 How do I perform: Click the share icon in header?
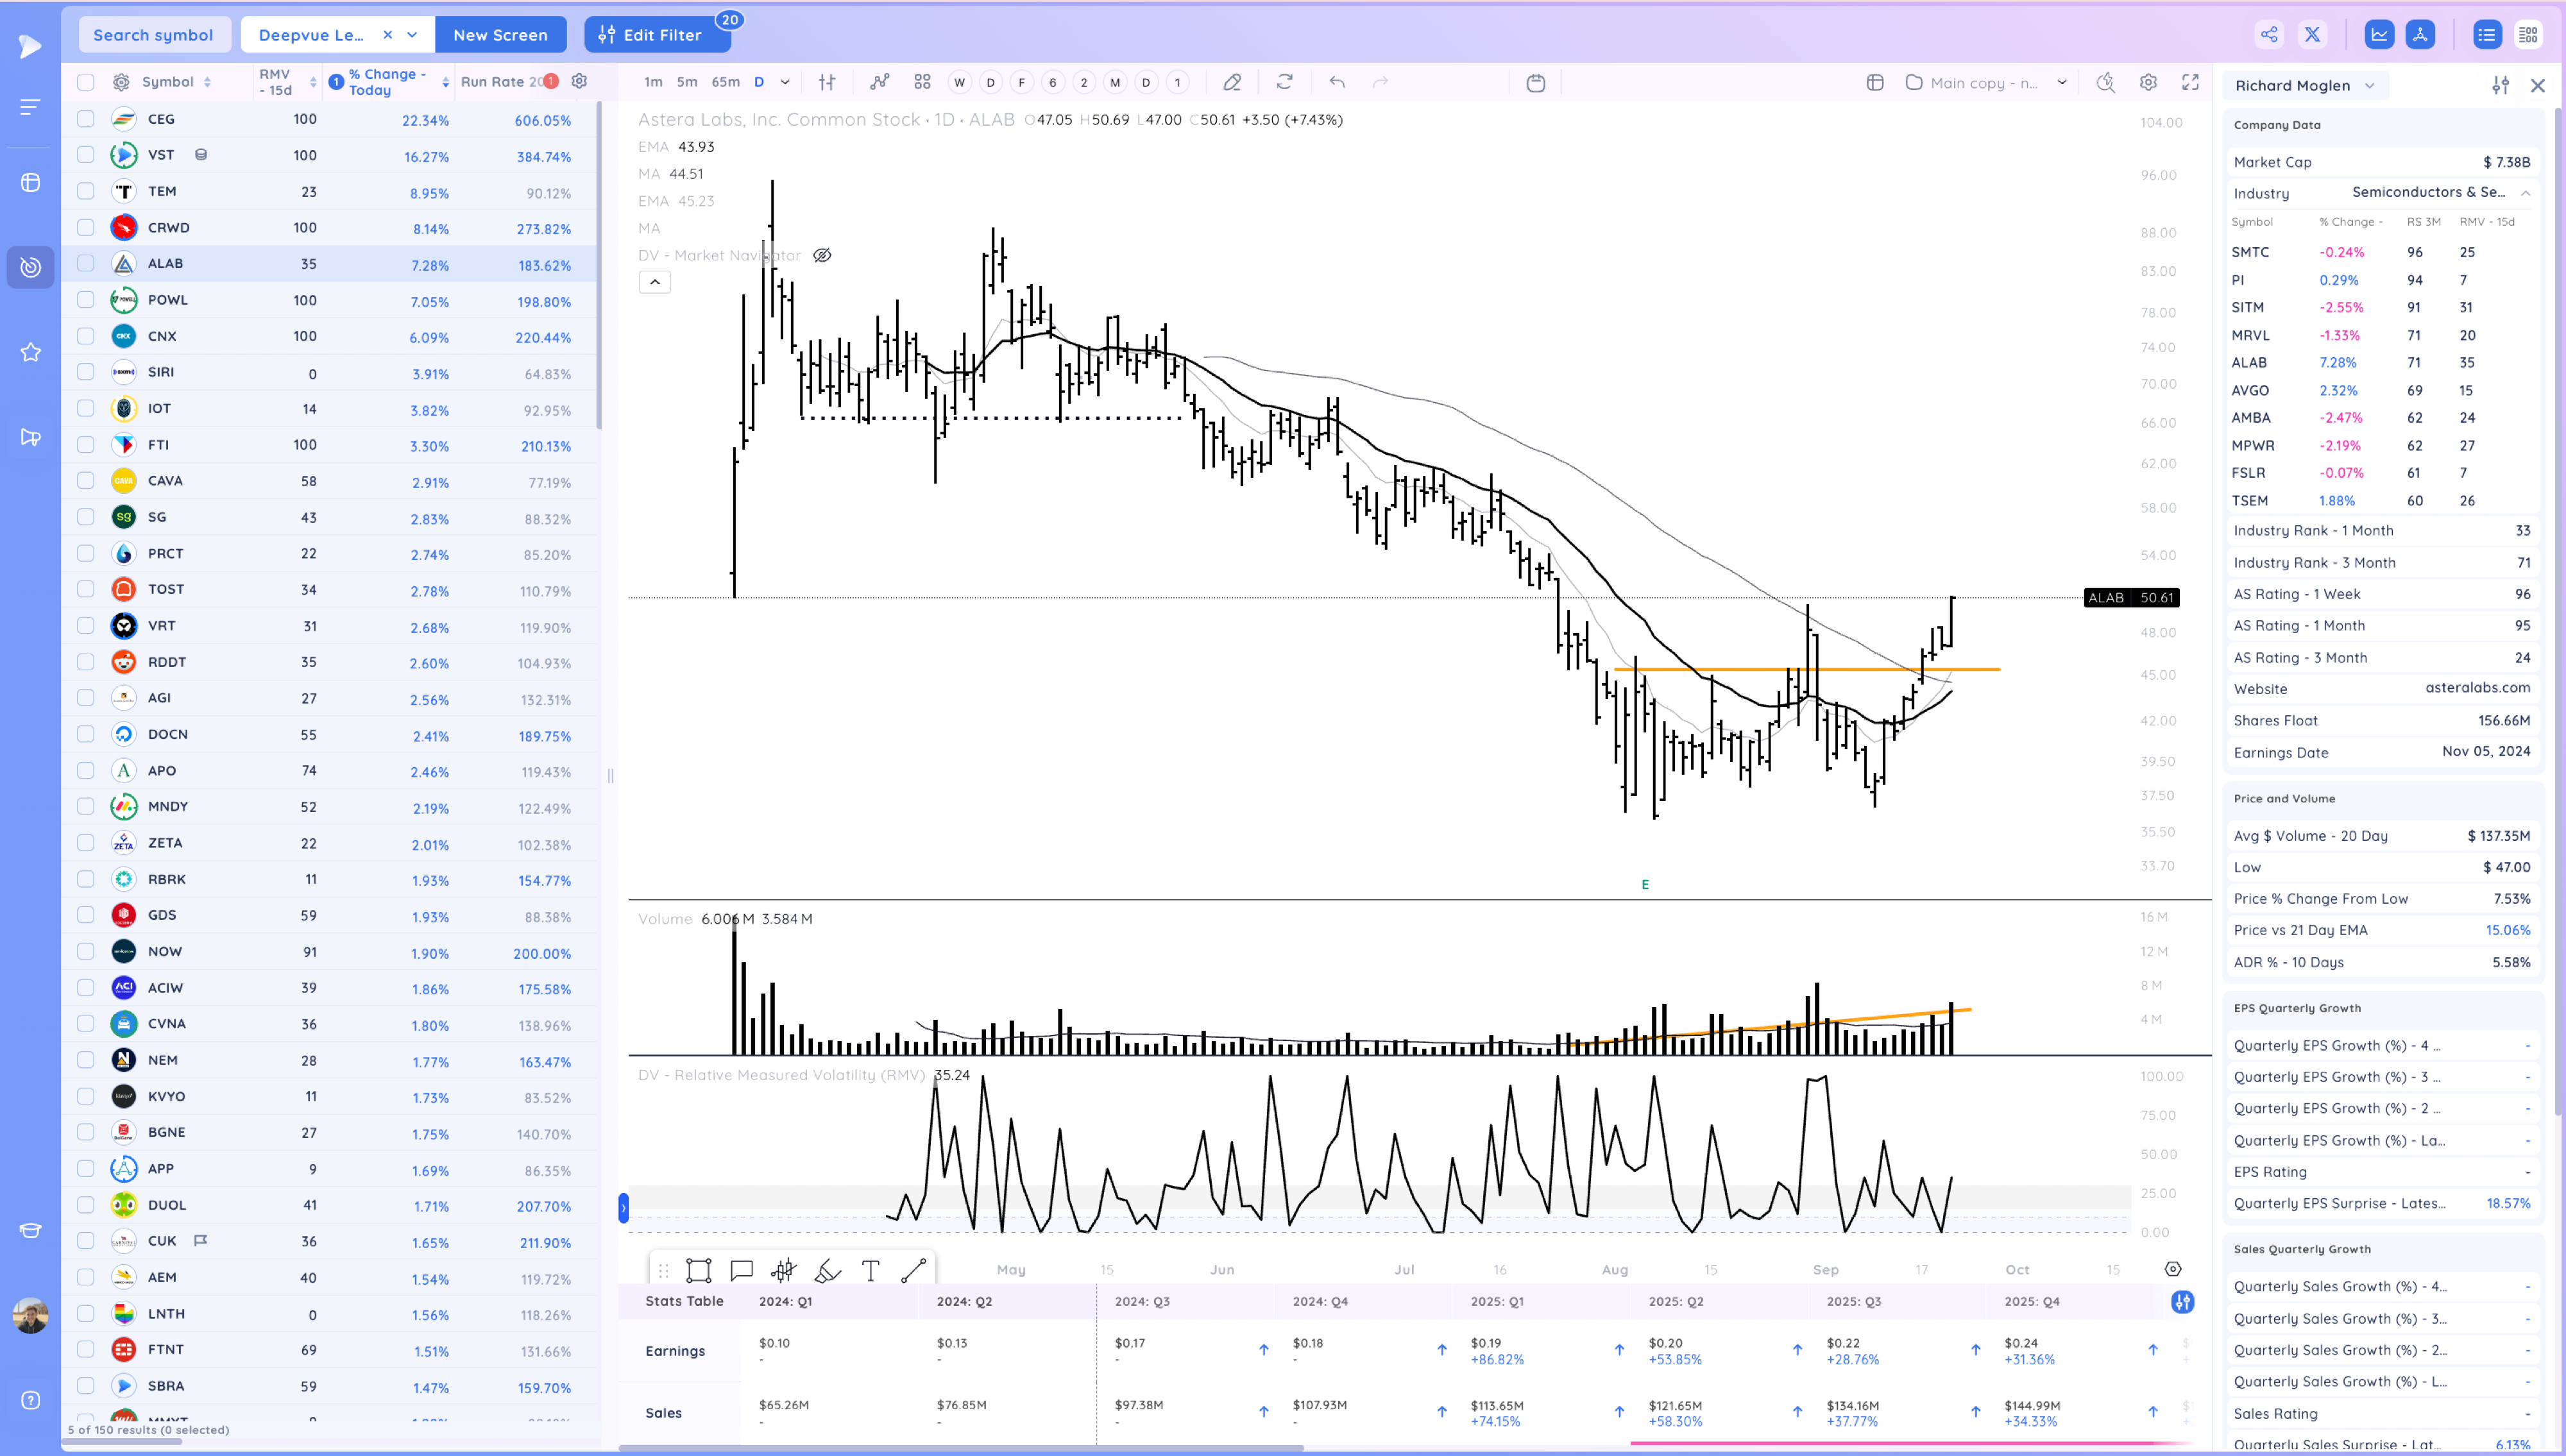(x=2269, y=35)
